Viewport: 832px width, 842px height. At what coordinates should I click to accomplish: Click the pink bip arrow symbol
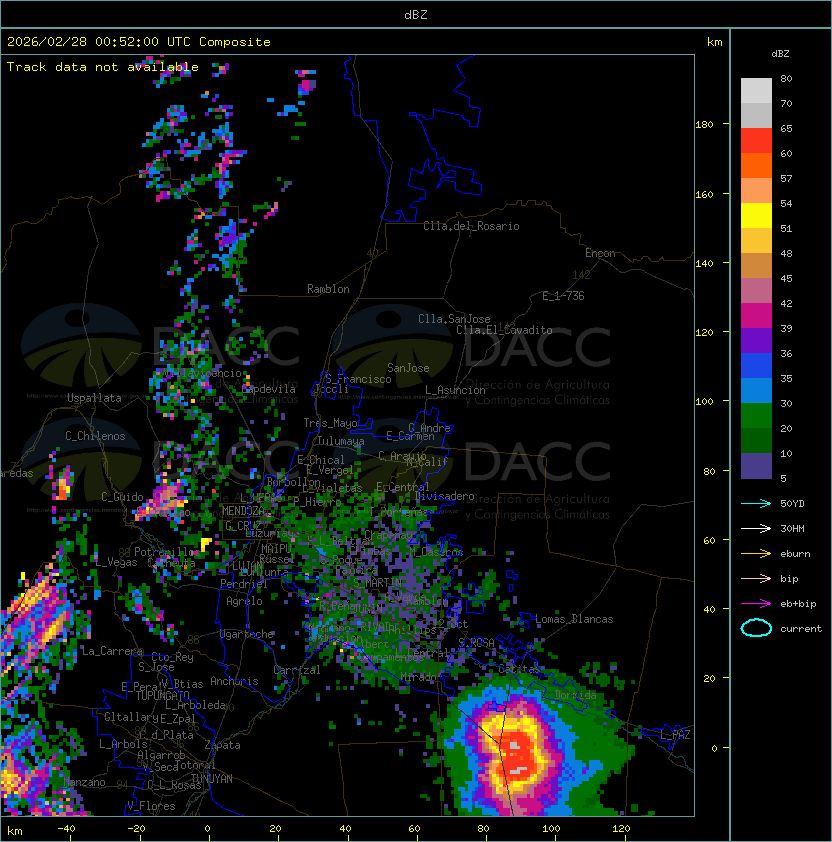click(x=756, y=578)
